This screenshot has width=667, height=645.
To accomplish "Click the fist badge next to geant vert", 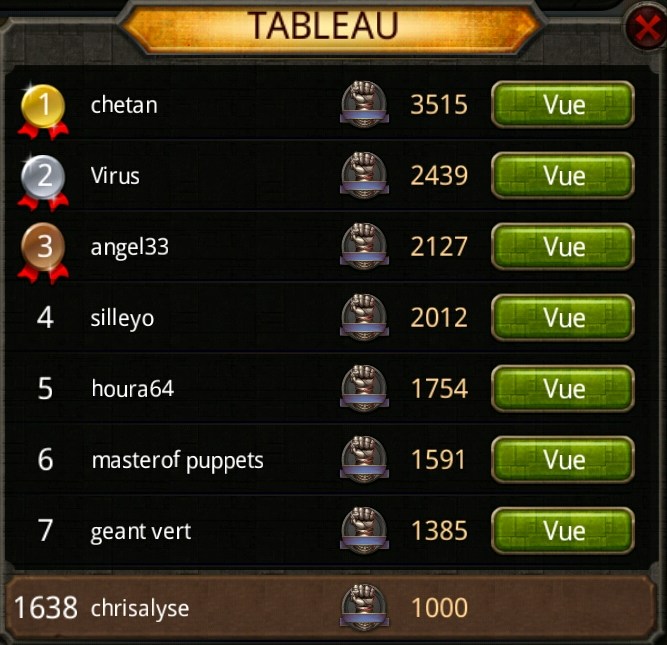I will coord(364,531).
